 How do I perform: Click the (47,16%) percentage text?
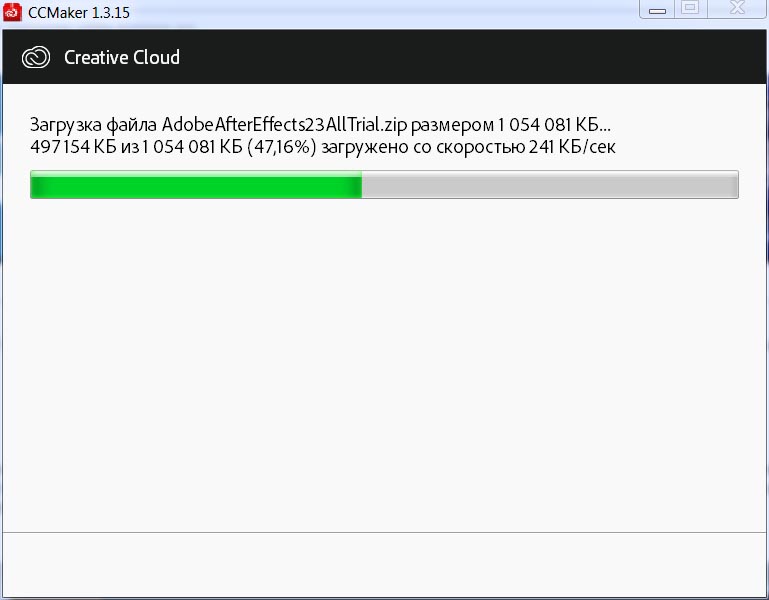282,147
